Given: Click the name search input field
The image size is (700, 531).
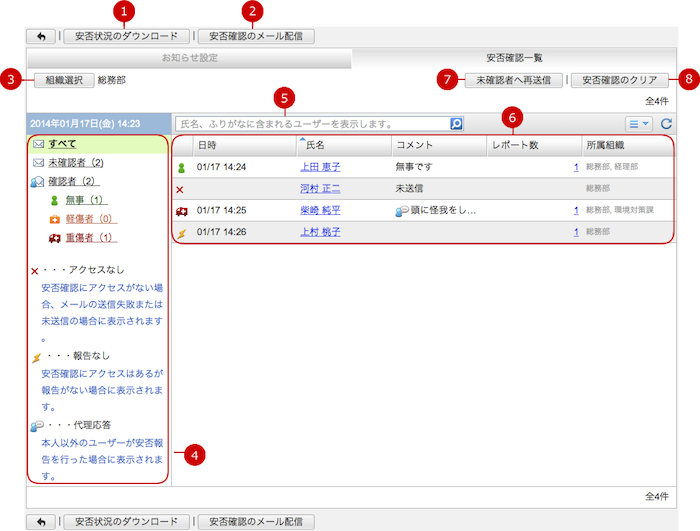Looking at the screenshot, I should click(312, 124).
